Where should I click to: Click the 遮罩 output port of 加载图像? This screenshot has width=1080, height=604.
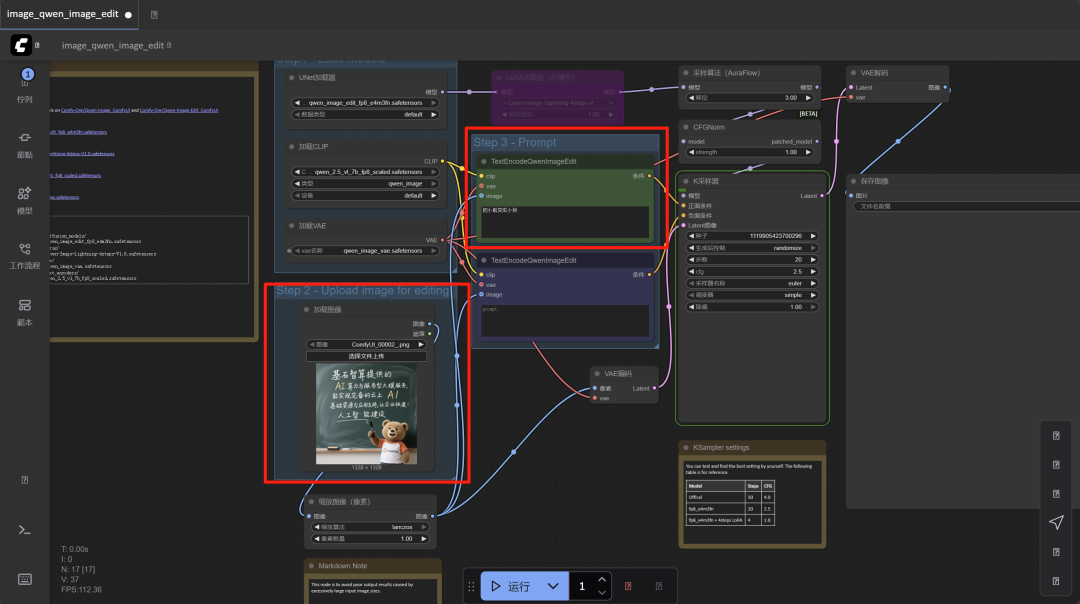coord(430,334)
